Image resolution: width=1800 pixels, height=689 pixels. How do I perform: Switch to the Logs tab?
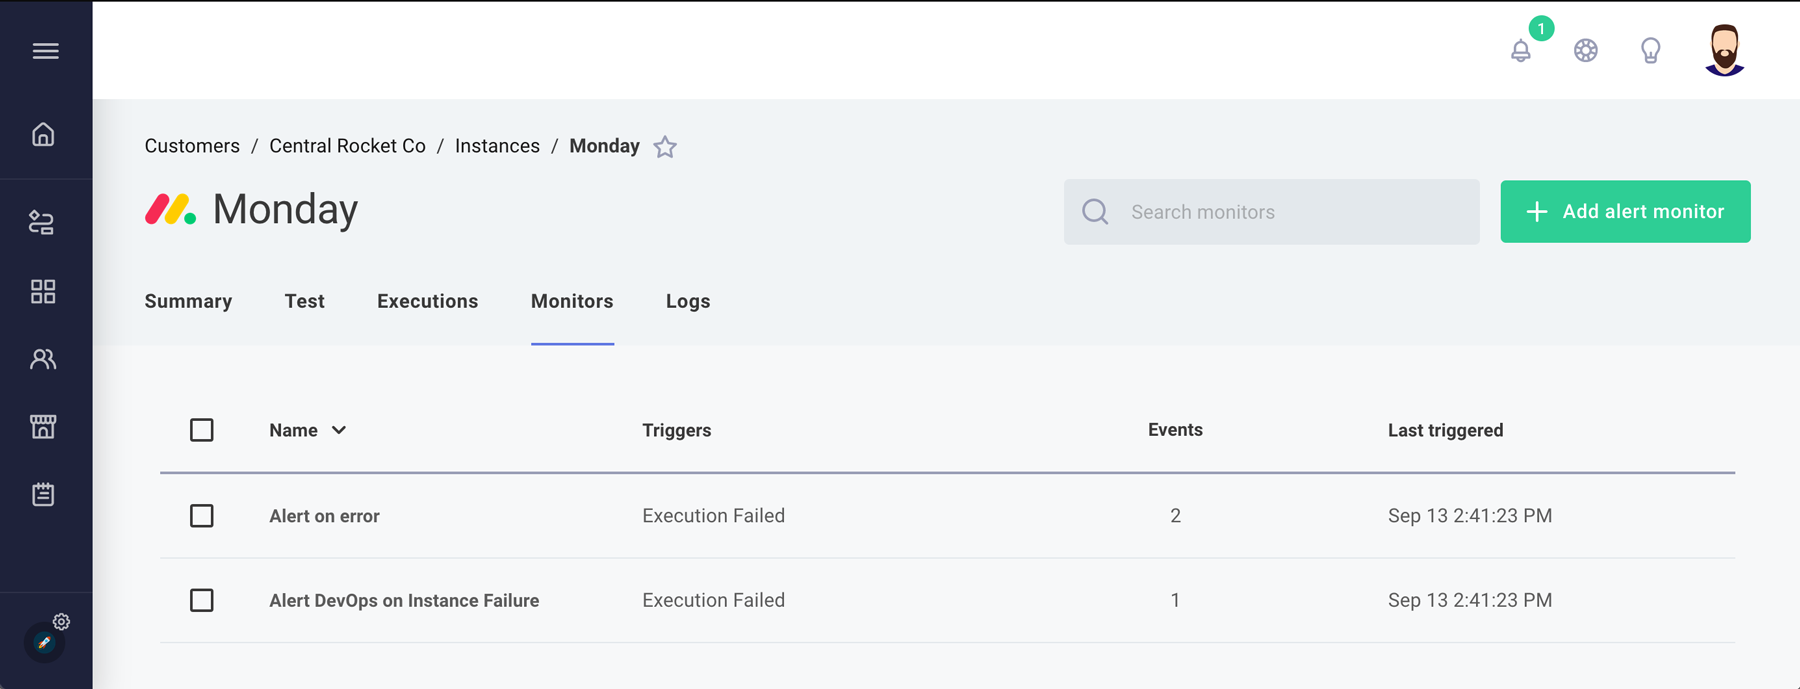click(688, 301)
